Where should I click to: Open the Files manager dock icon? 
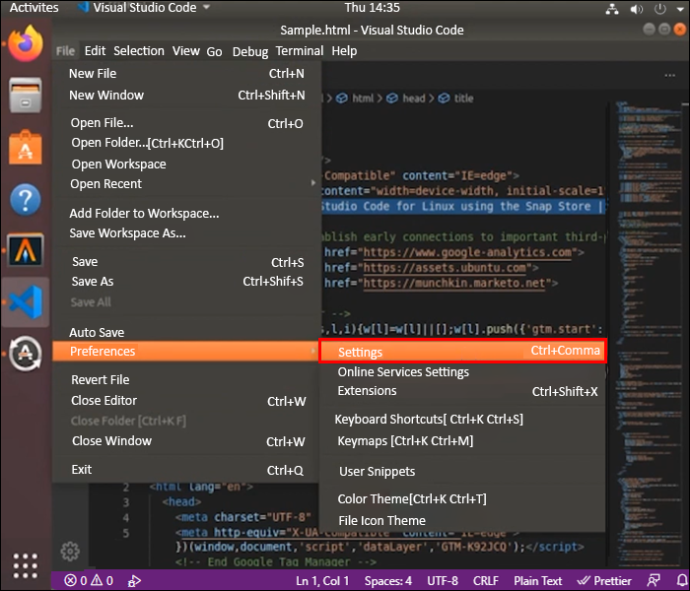click(26, 95)
